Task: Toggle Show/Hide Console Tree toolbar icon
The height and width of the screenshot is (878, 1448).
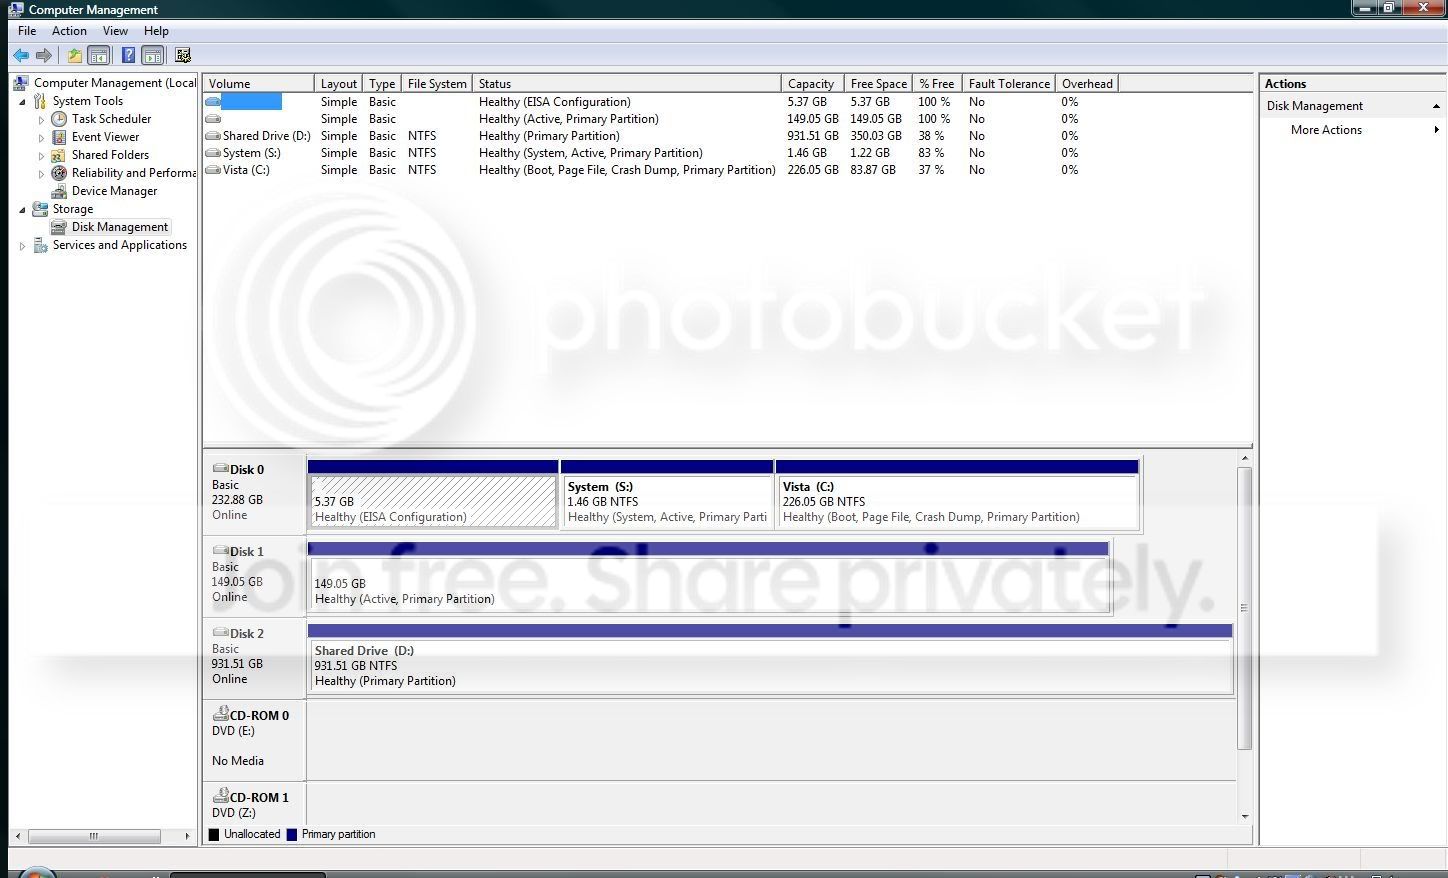Action: point(98,56)
